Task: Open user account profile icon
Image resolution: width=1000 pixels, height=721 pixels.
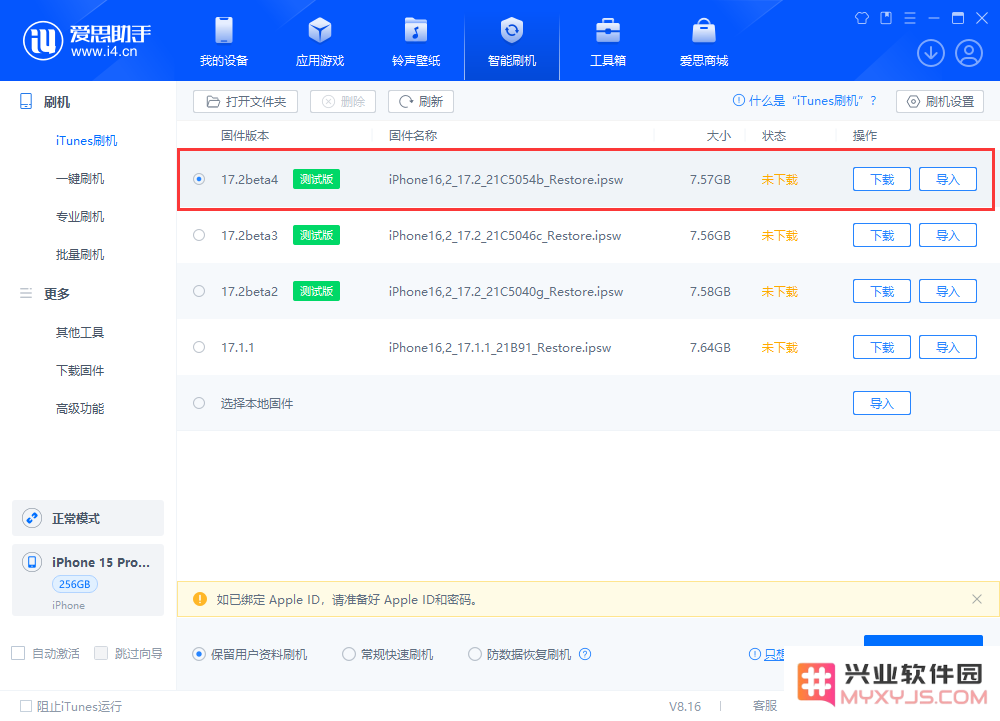Action: pyautogui.click(x=969, y=53)
